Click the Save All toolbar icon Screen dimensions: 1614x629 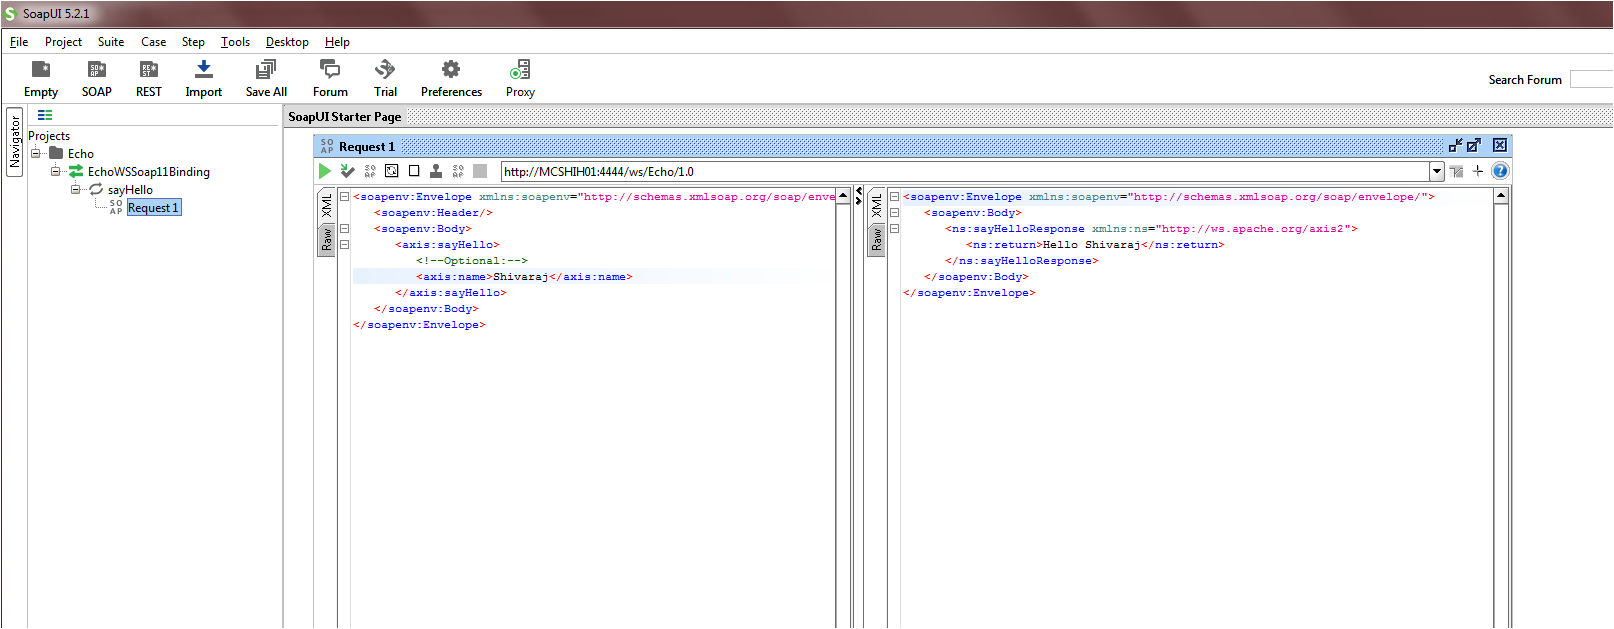pos(266,78)
